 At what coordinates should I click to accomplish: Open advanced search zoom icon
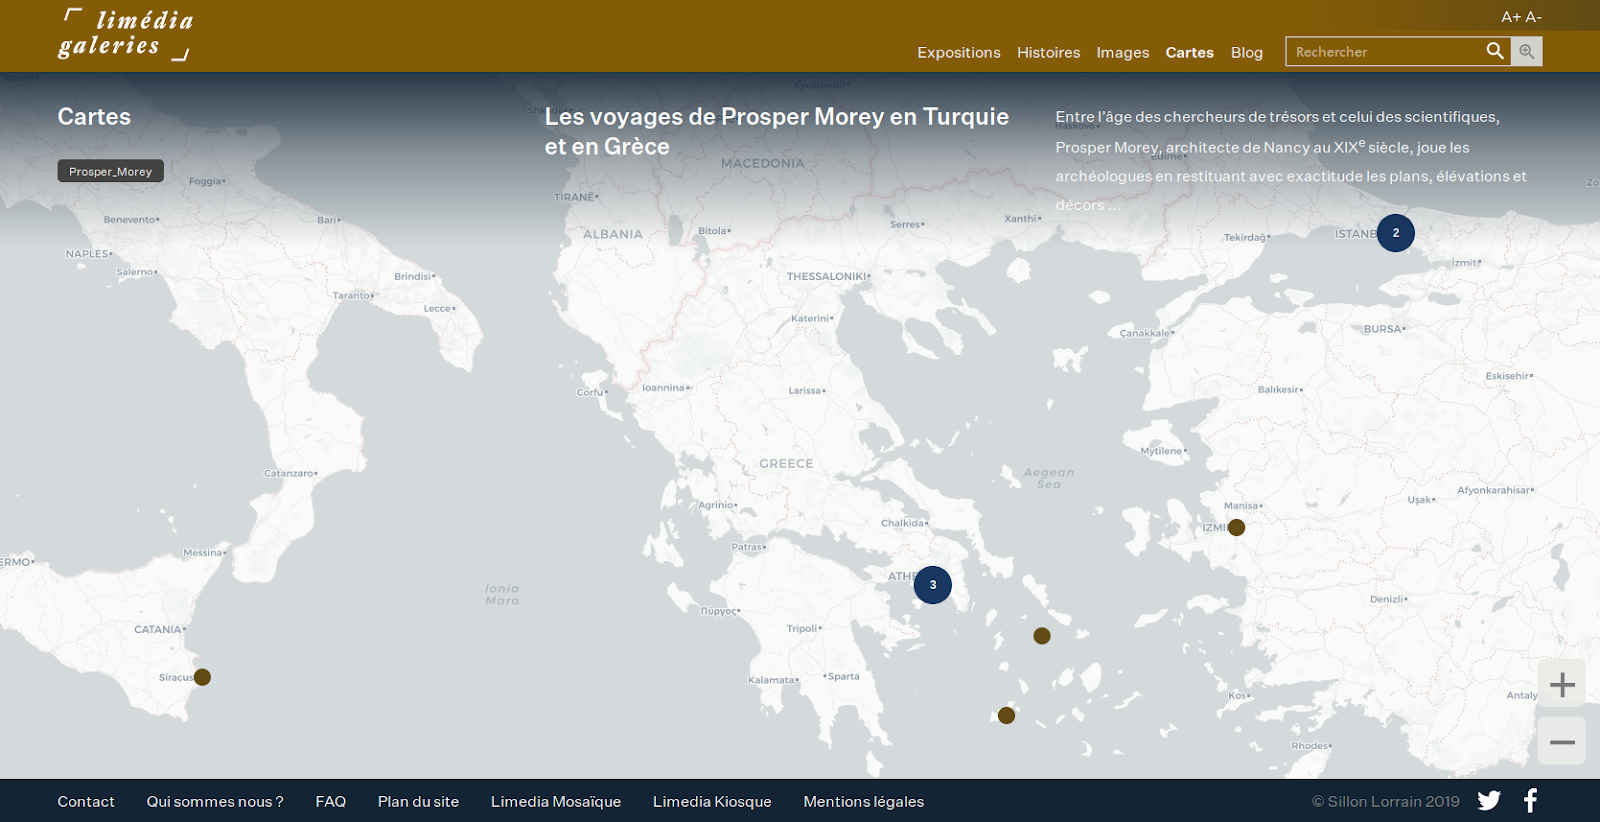coord(1526,51)
